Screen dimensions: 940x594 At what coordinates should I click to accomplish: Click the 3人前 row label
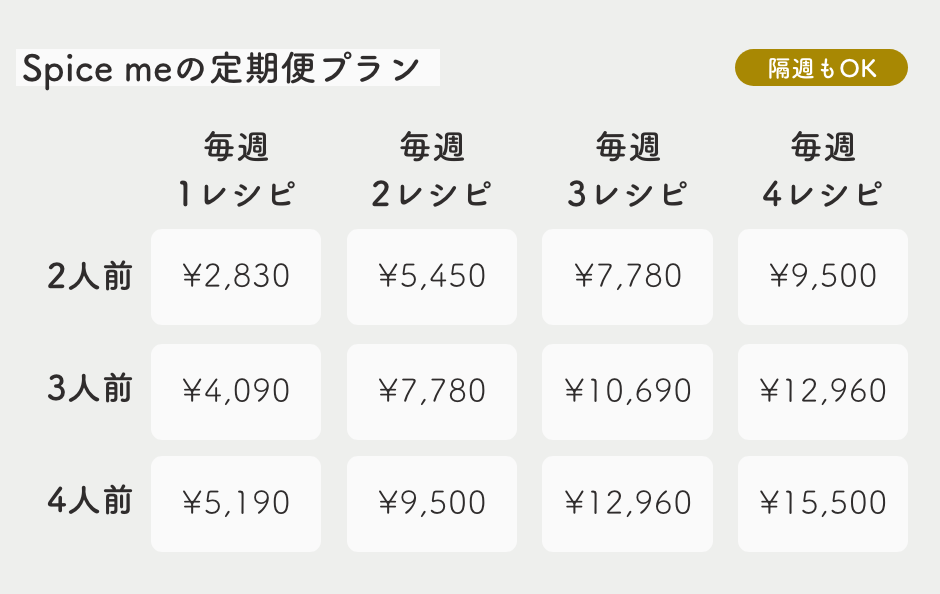(x=90, y=389)
